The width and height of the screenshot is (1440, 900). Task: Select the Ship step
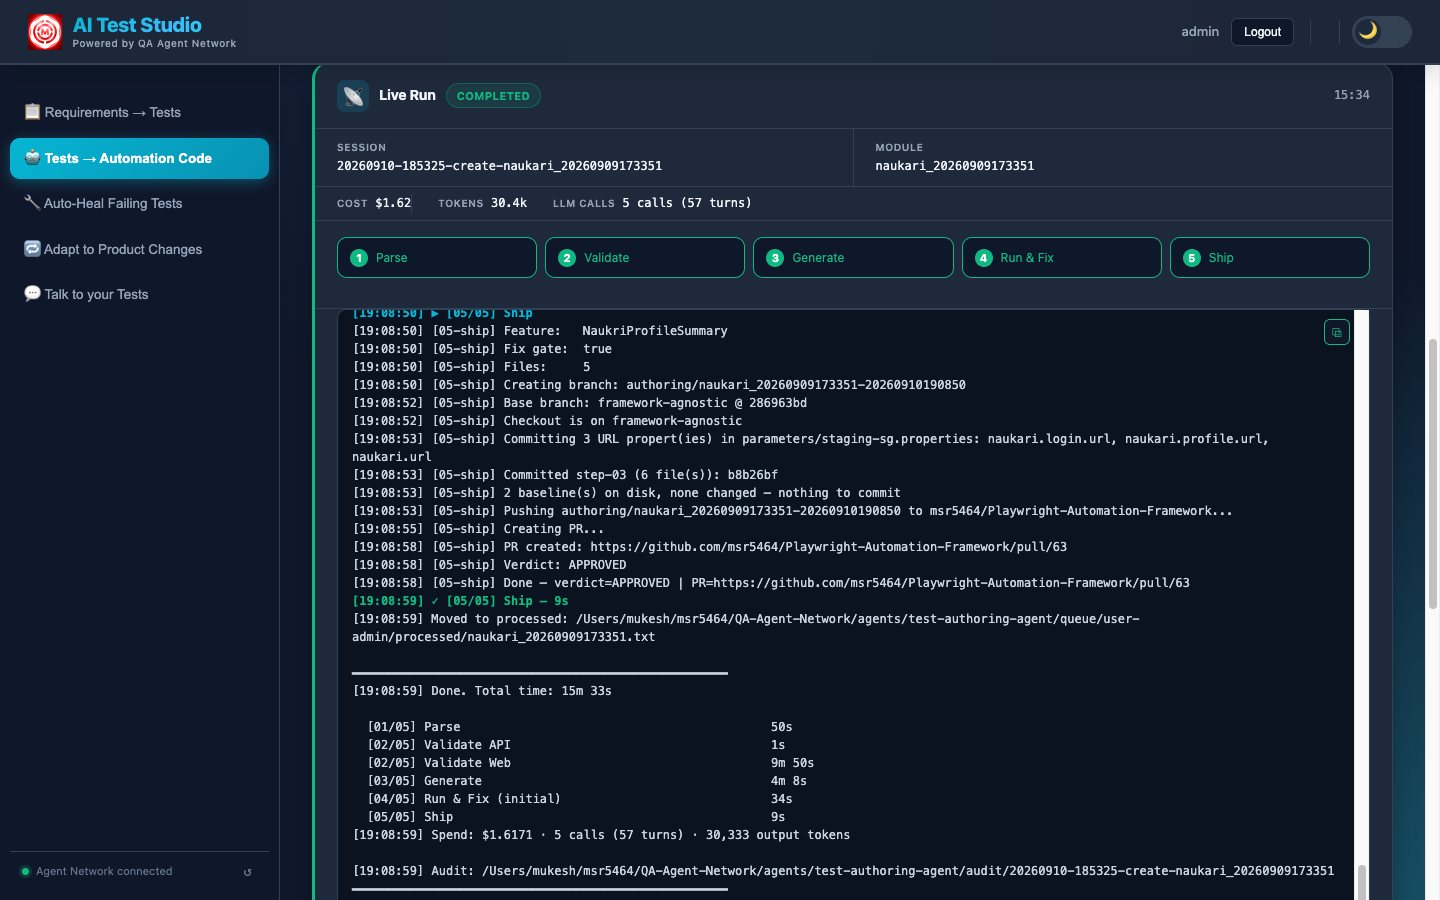(1270, 257)
